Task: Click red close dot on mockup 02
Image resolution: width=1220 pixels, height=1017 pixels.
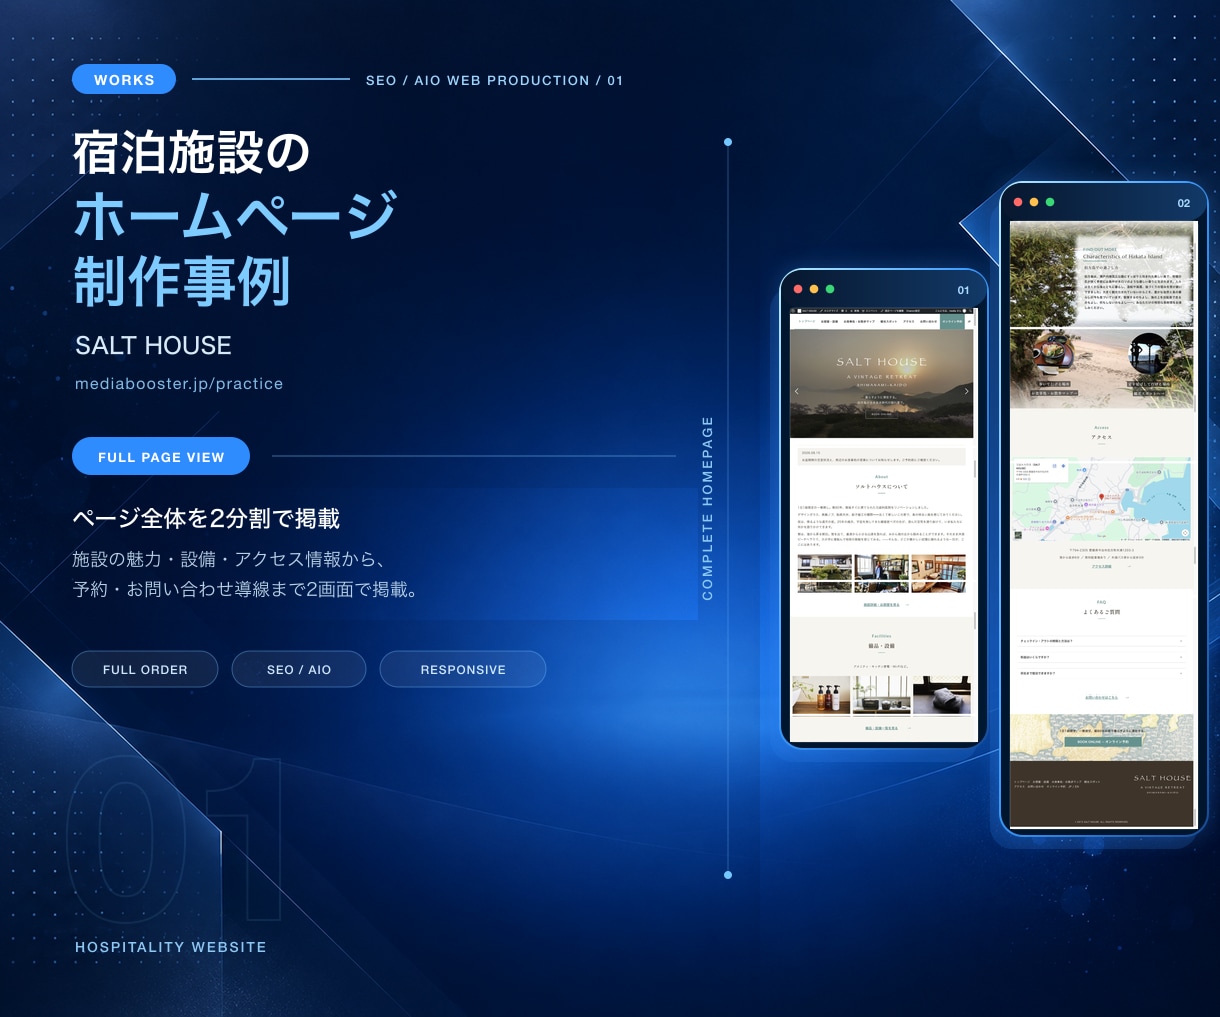Action: [x=1018, y=202]
